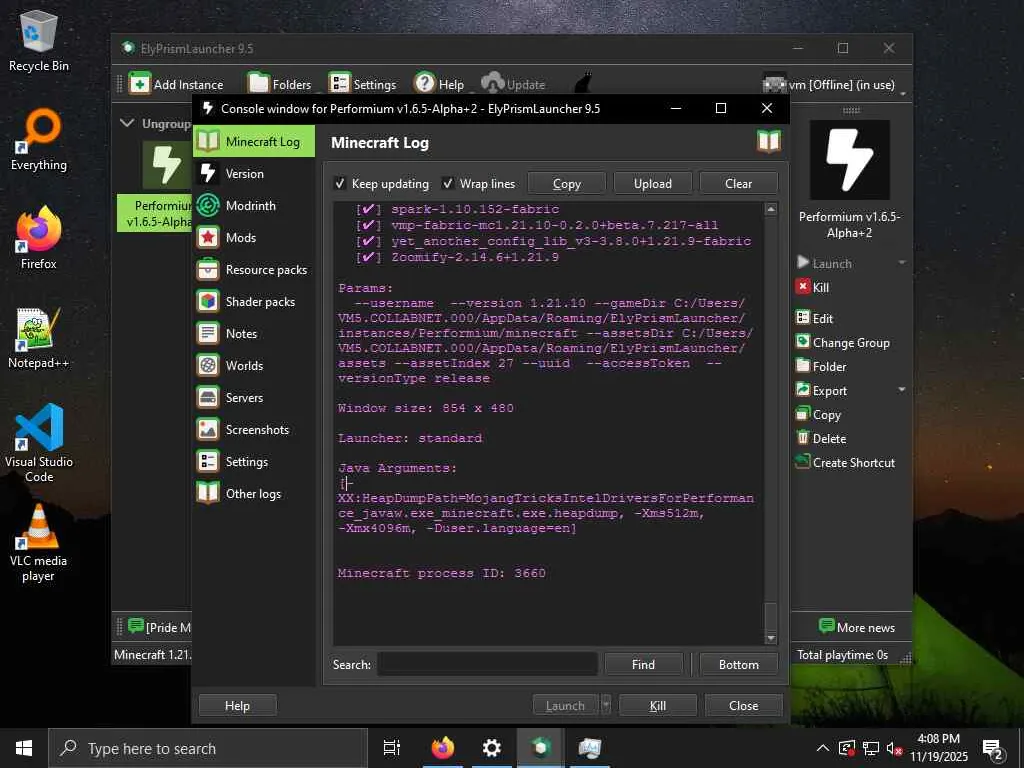1024x768 pixels.
Task: Open Visual Studio Code desktop icon
Action: pos(39,443)
